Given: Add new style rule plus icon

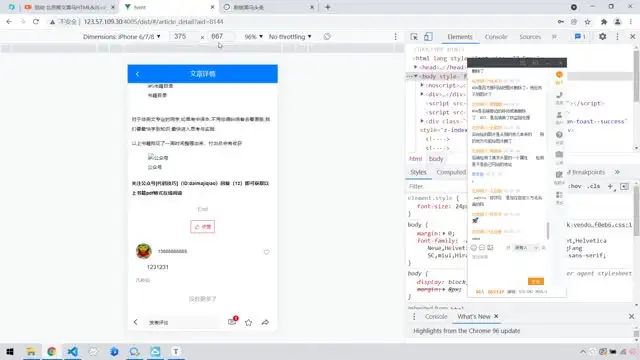Looking at the screenshot, I should point(610,186).
